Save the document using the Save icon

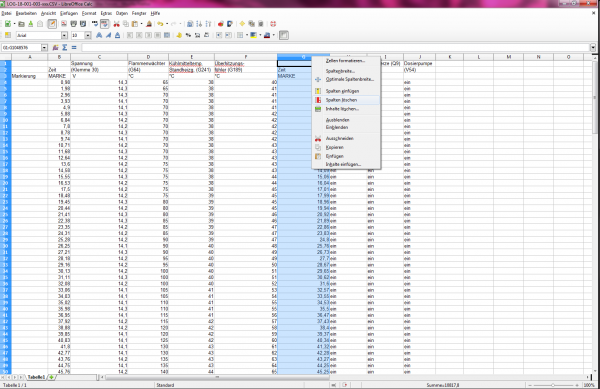31,24
